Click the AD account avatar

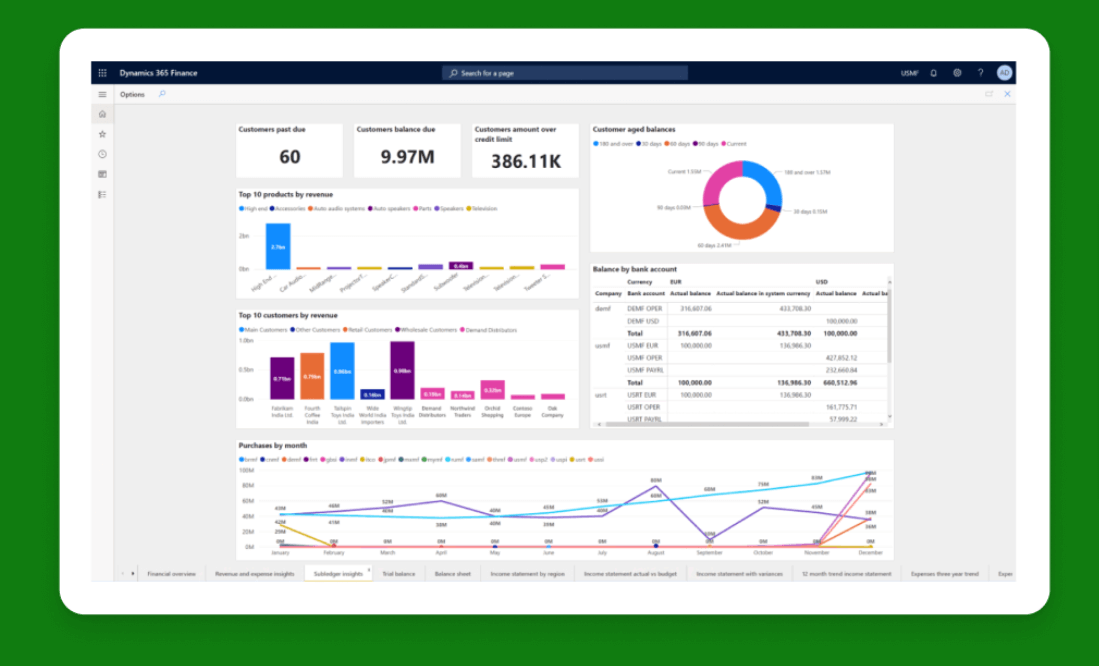tap(1004, 72)
